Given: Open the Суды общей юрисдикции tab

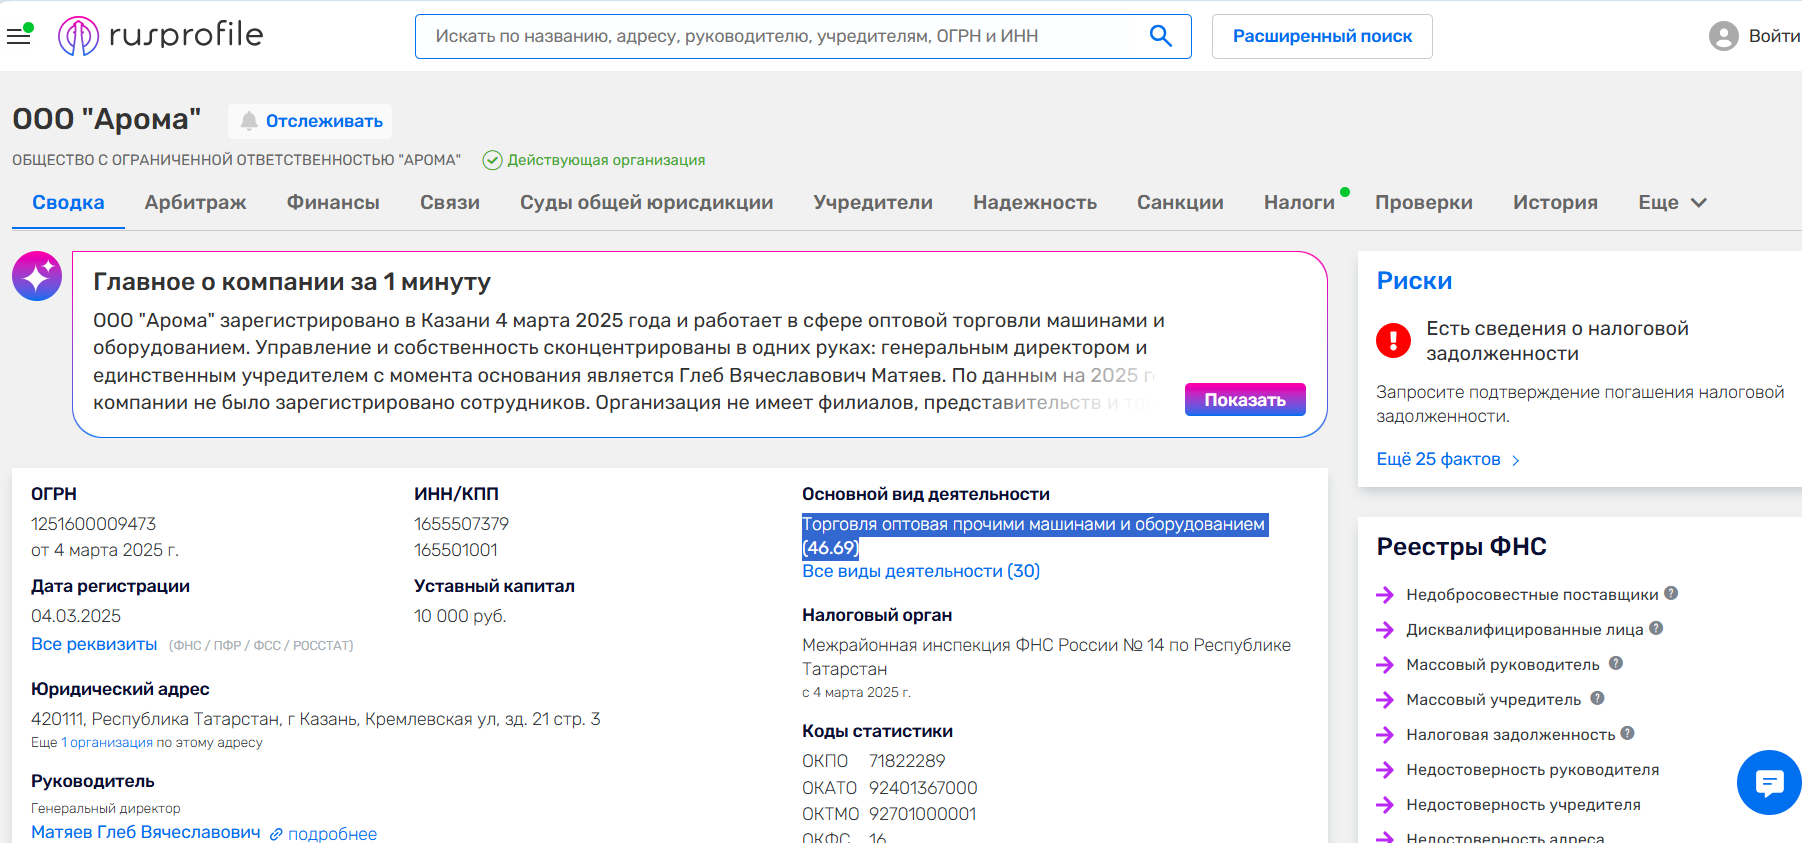Looking at the screenshot, I should pyautogui.click(x=647, y=202).
